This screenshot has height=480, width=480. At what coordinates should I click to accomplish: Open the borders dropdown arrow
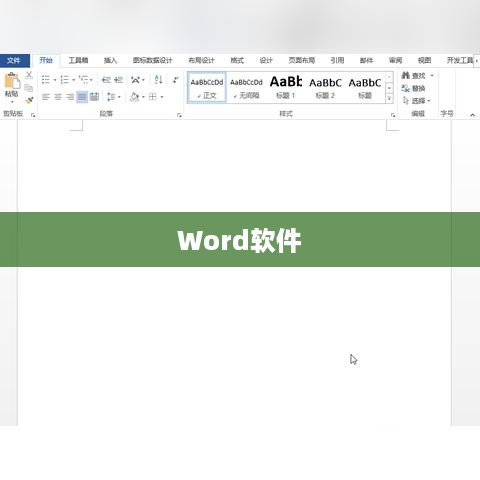click(x=162, y=97)
